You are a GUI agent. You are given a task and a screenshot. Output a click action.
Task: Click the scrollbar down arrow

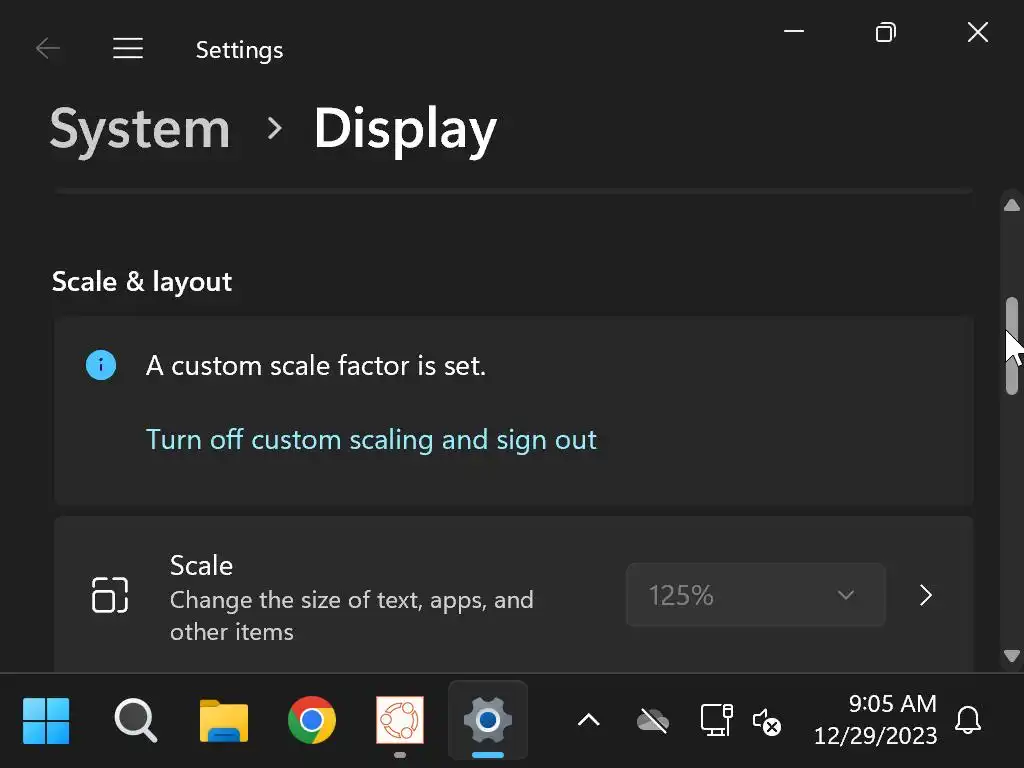(x=1011, y=656)
